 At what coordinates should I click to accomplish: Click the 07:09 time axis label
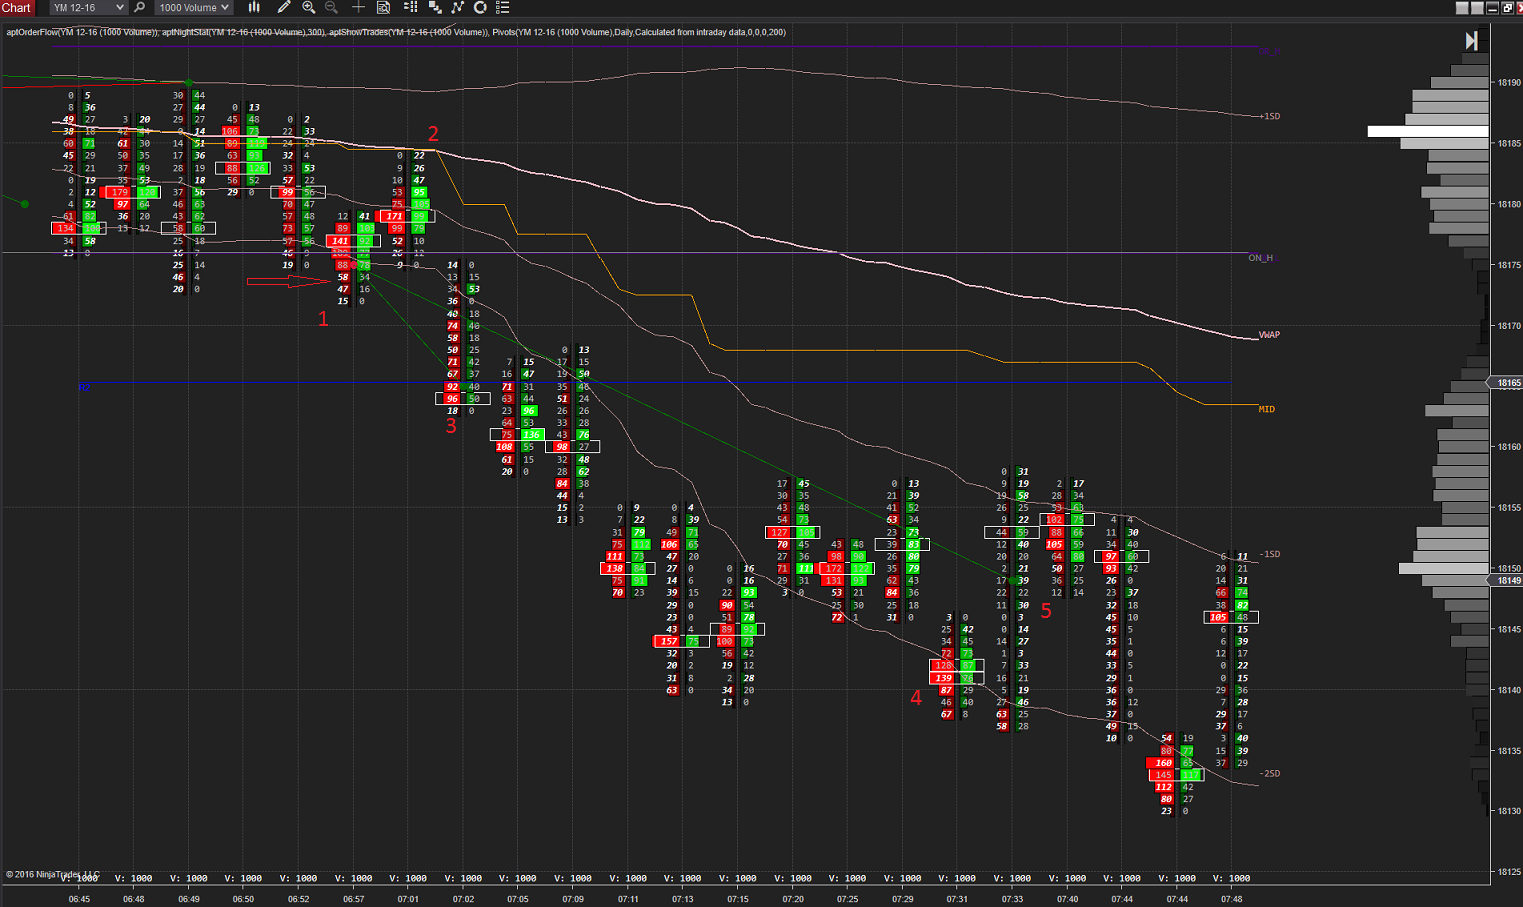pyautogui.click(x=573, y=899)
